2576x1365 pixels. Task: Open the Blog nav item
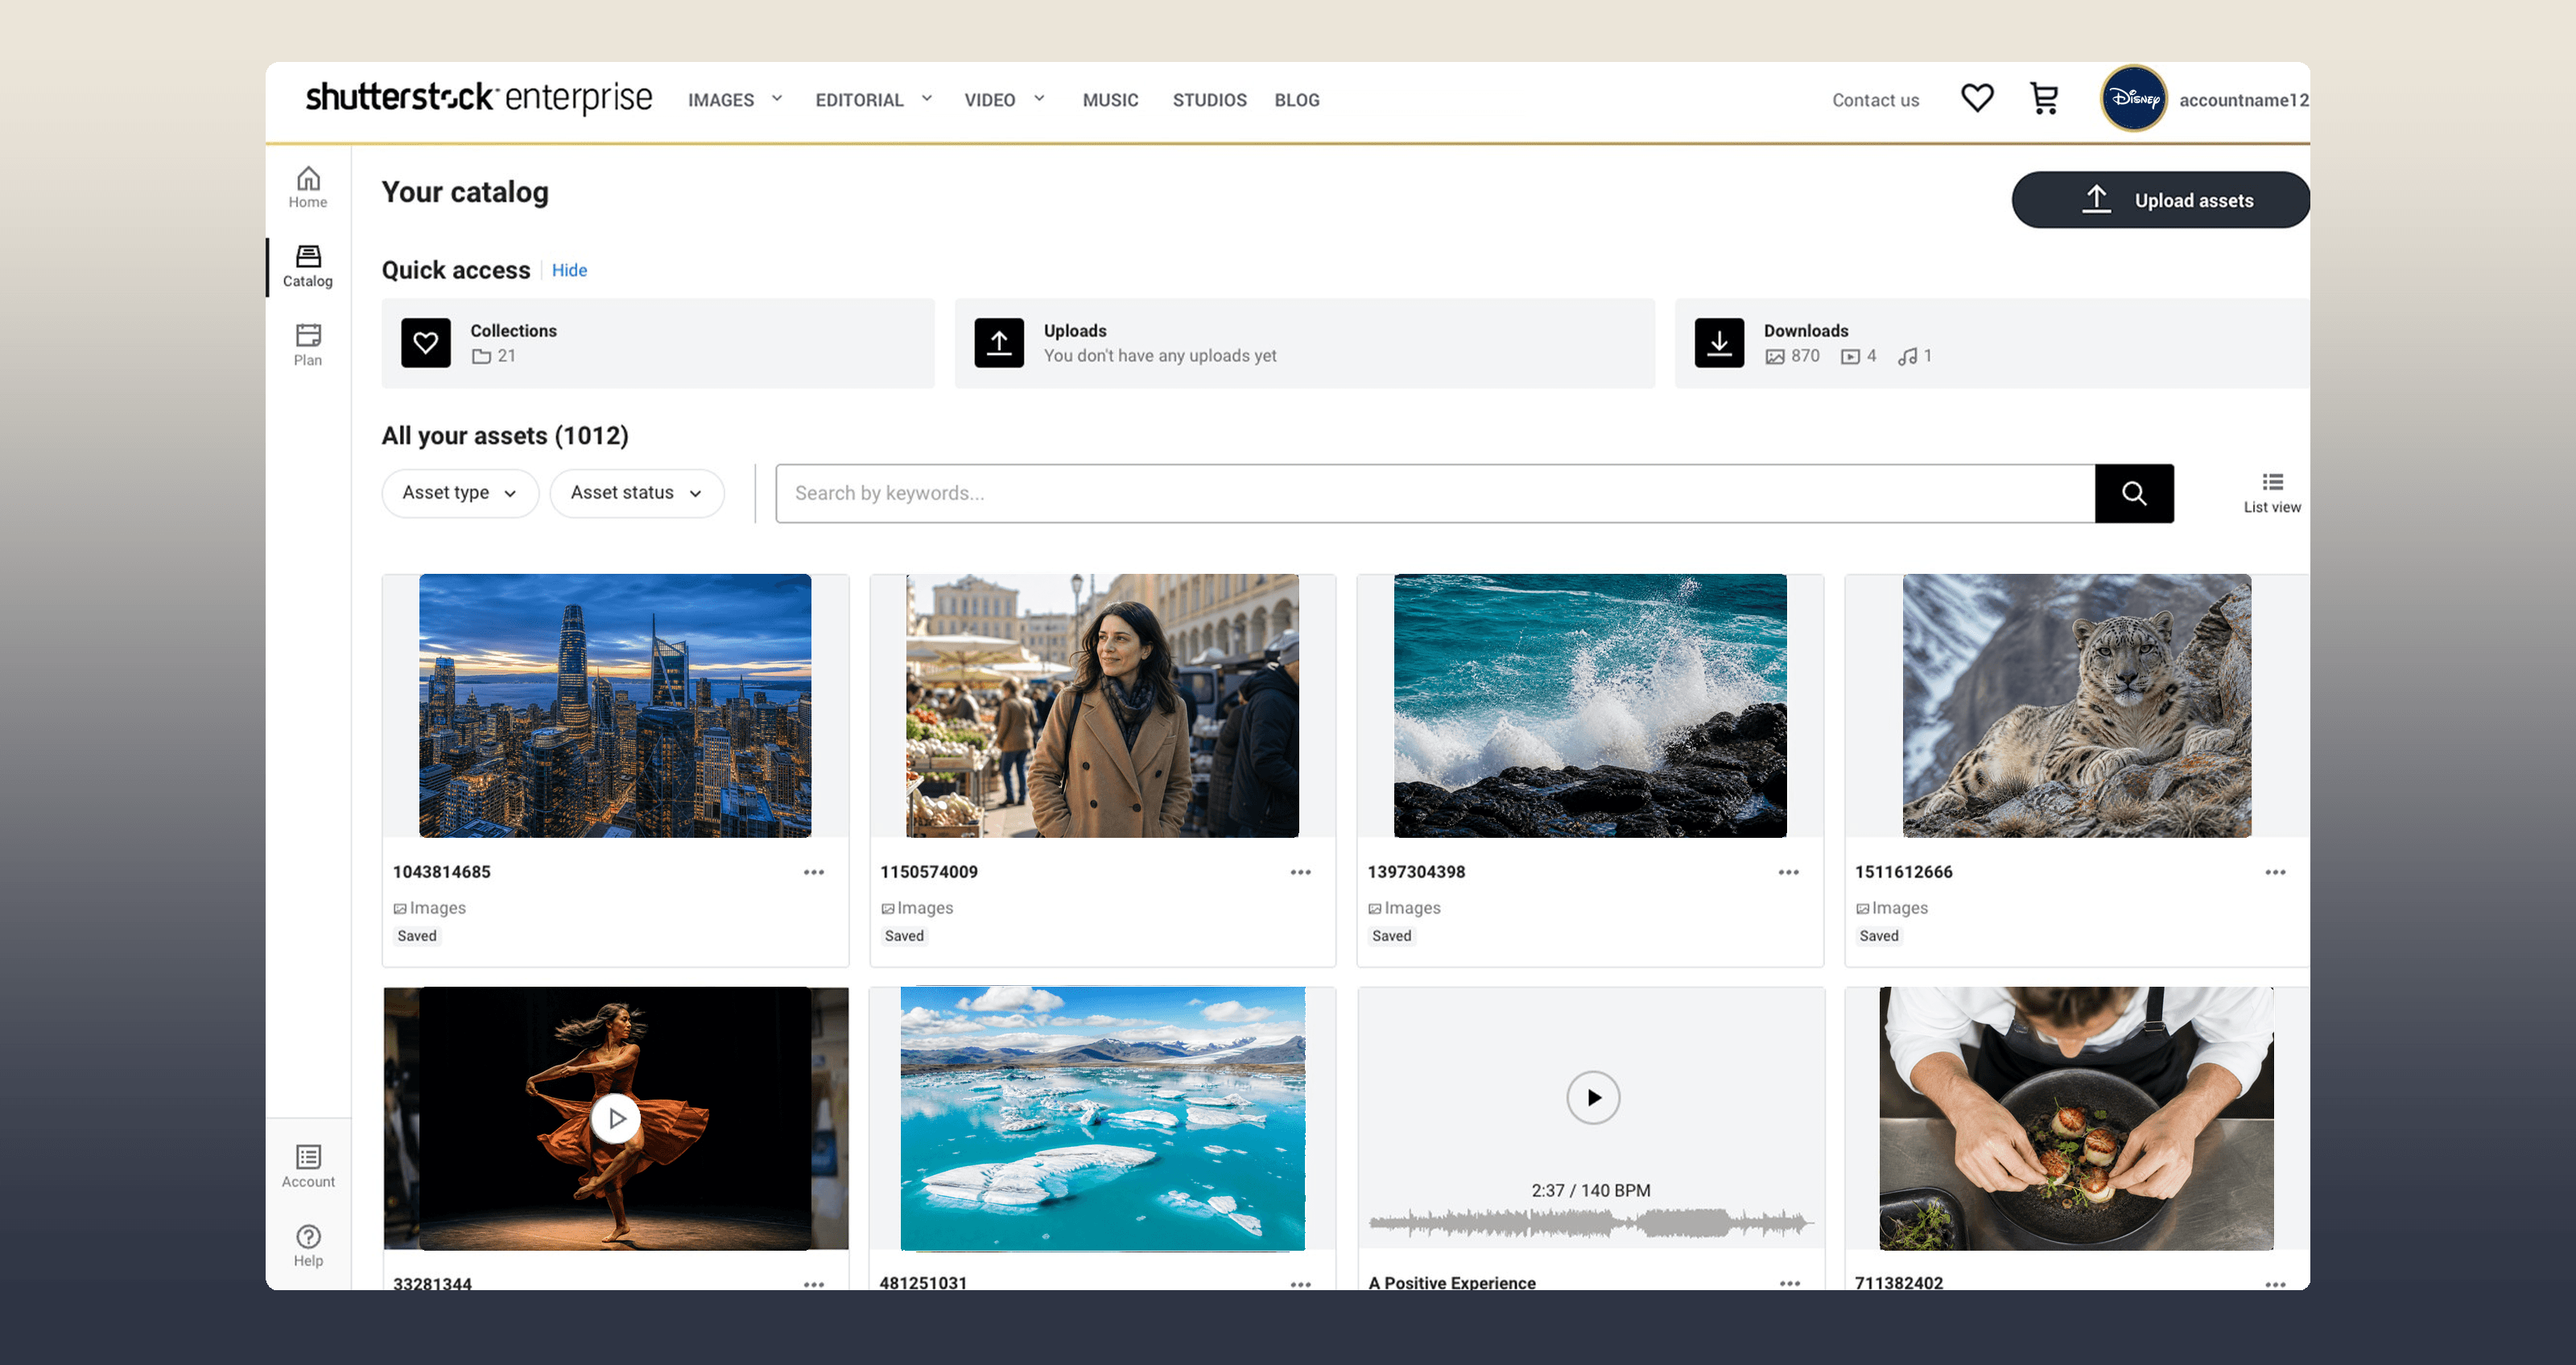[1297, 100]
